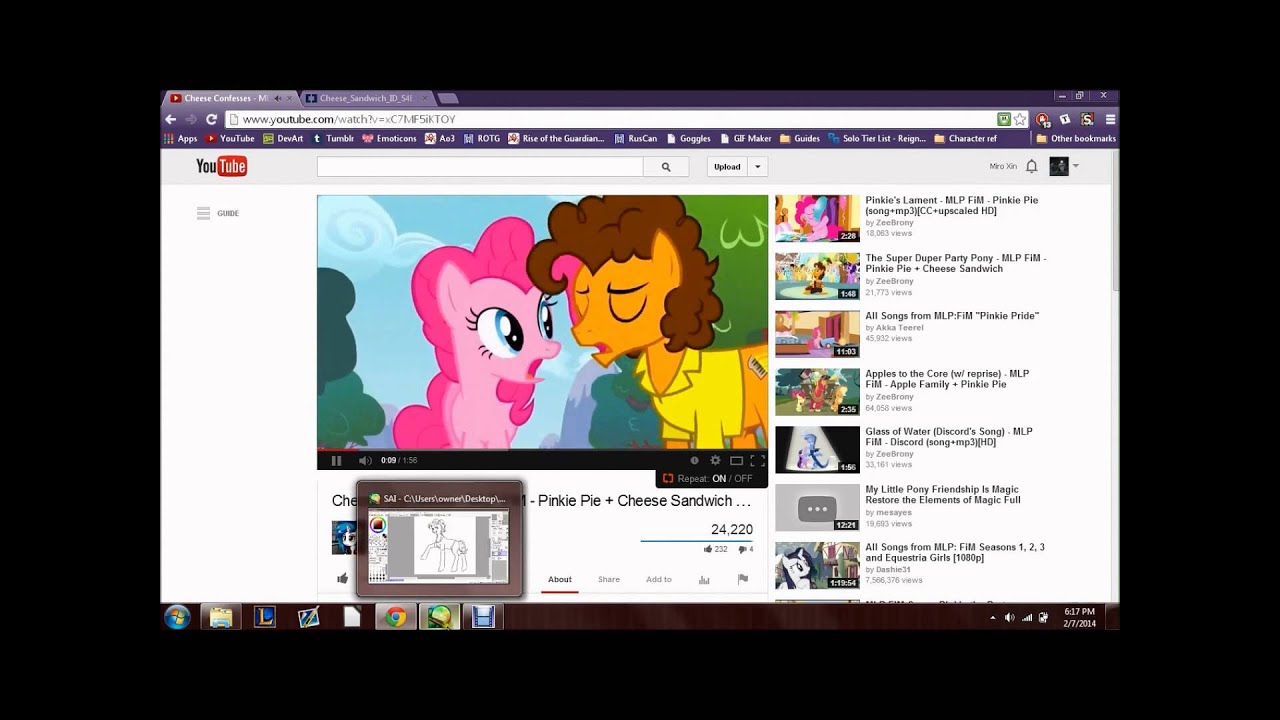Open the GUIDE menu
1280x720 pixels.
point(218,213)
